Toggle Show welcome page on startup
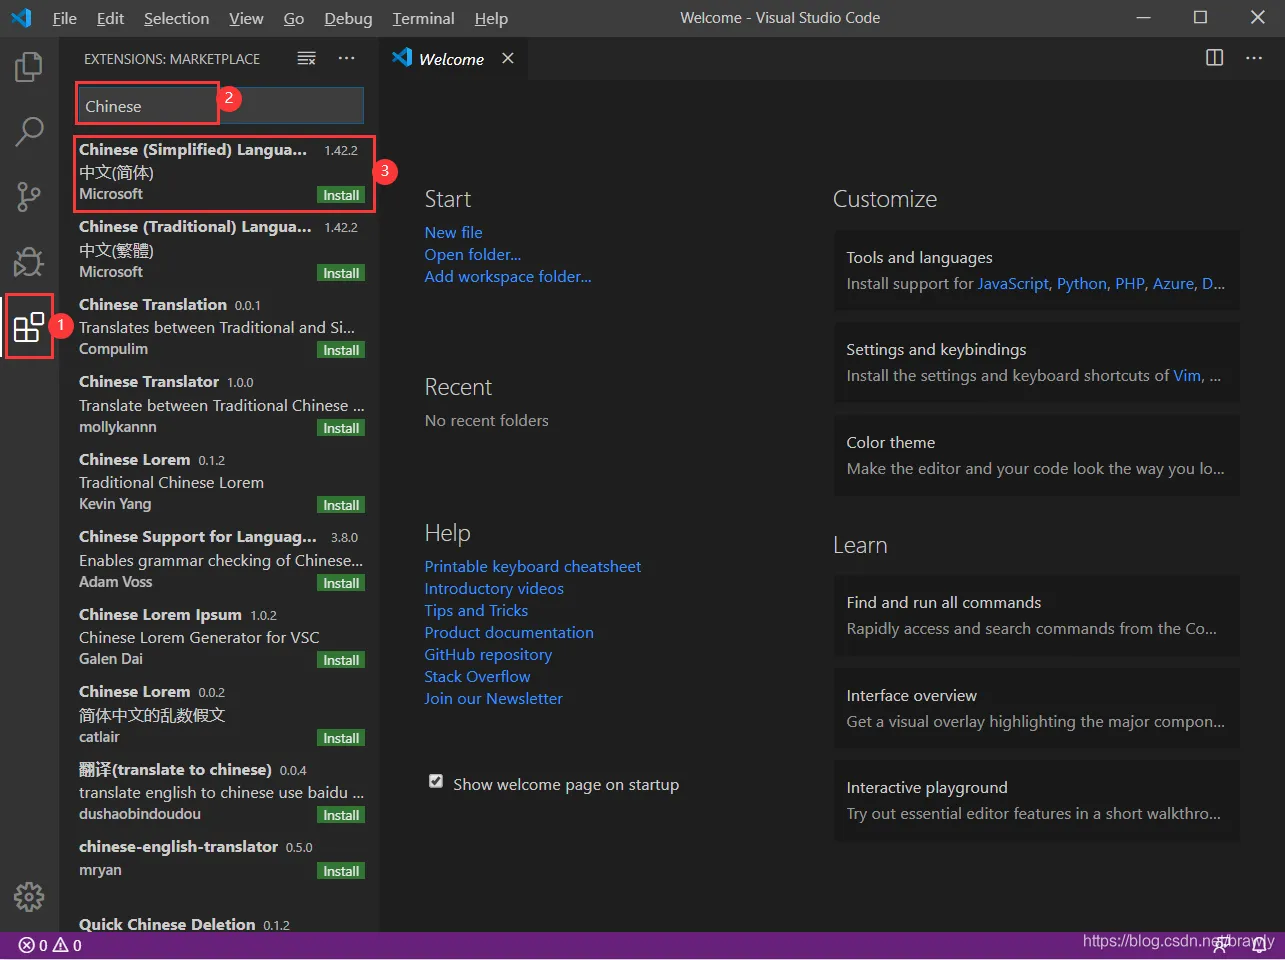 [436, 781]
